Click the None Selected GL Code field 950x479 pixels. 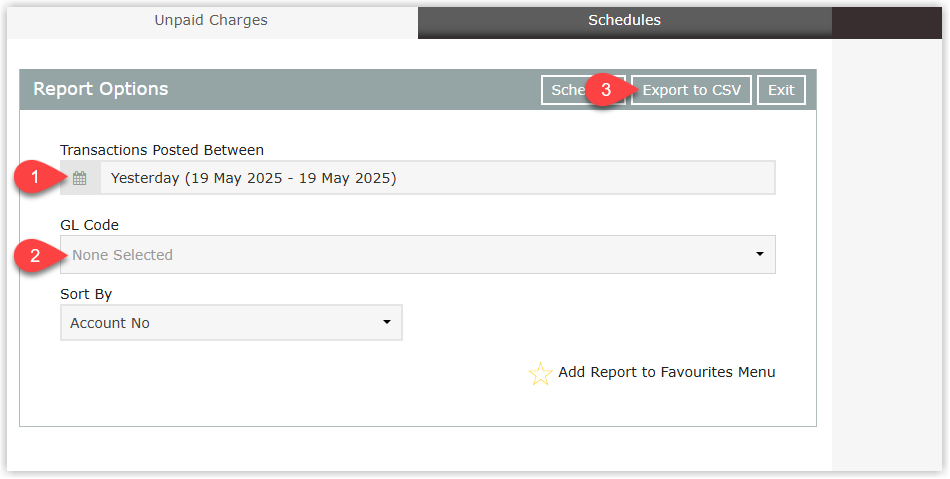[417, 254]
